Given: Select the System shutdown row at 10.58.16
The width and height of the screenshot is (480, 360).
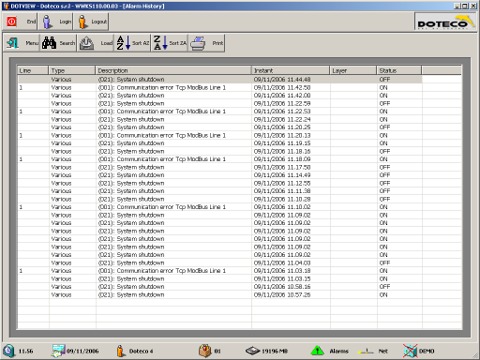Looking at the screenshot, I should pos(220,287).
